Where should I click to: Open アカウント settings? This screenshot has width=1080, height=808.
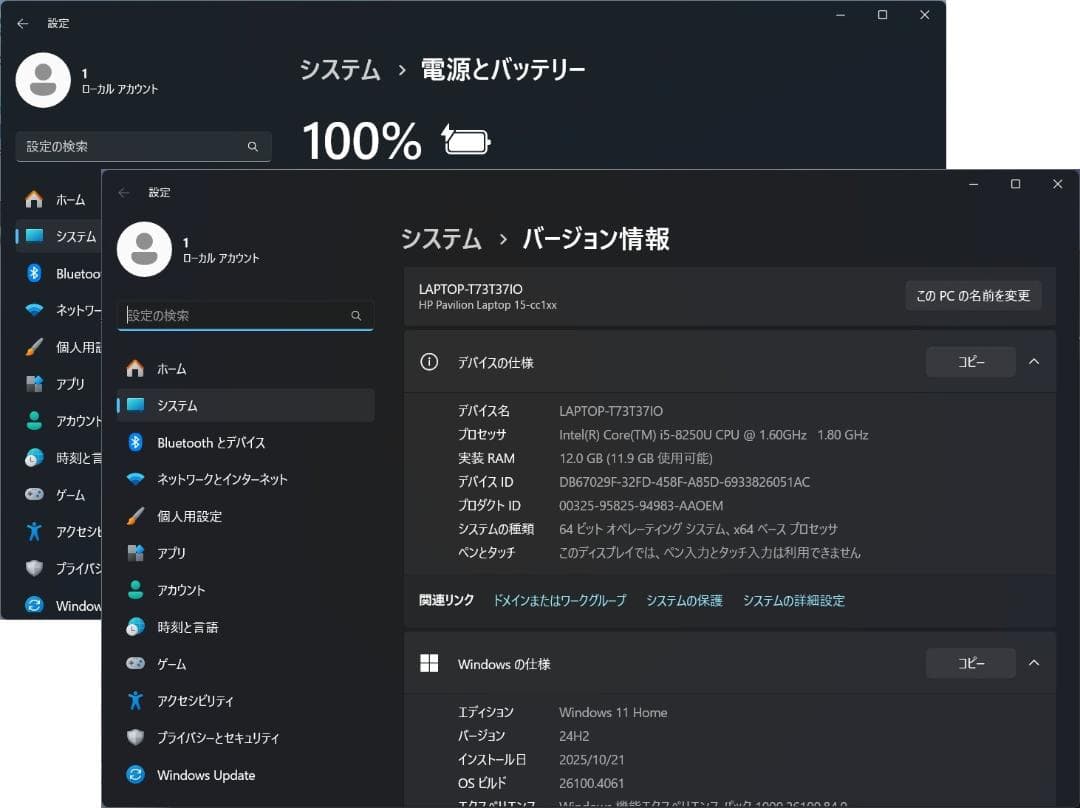coord(180,590)
